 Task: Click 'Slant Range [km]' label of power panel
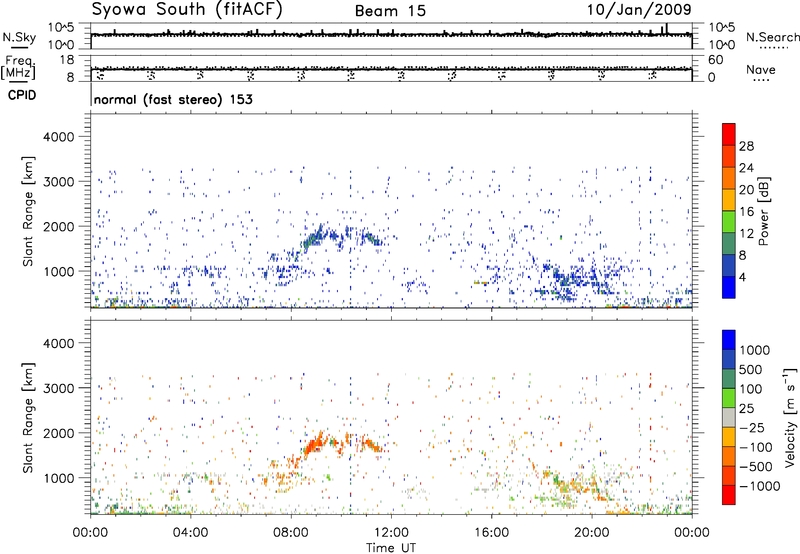click(x=28, y=211)
